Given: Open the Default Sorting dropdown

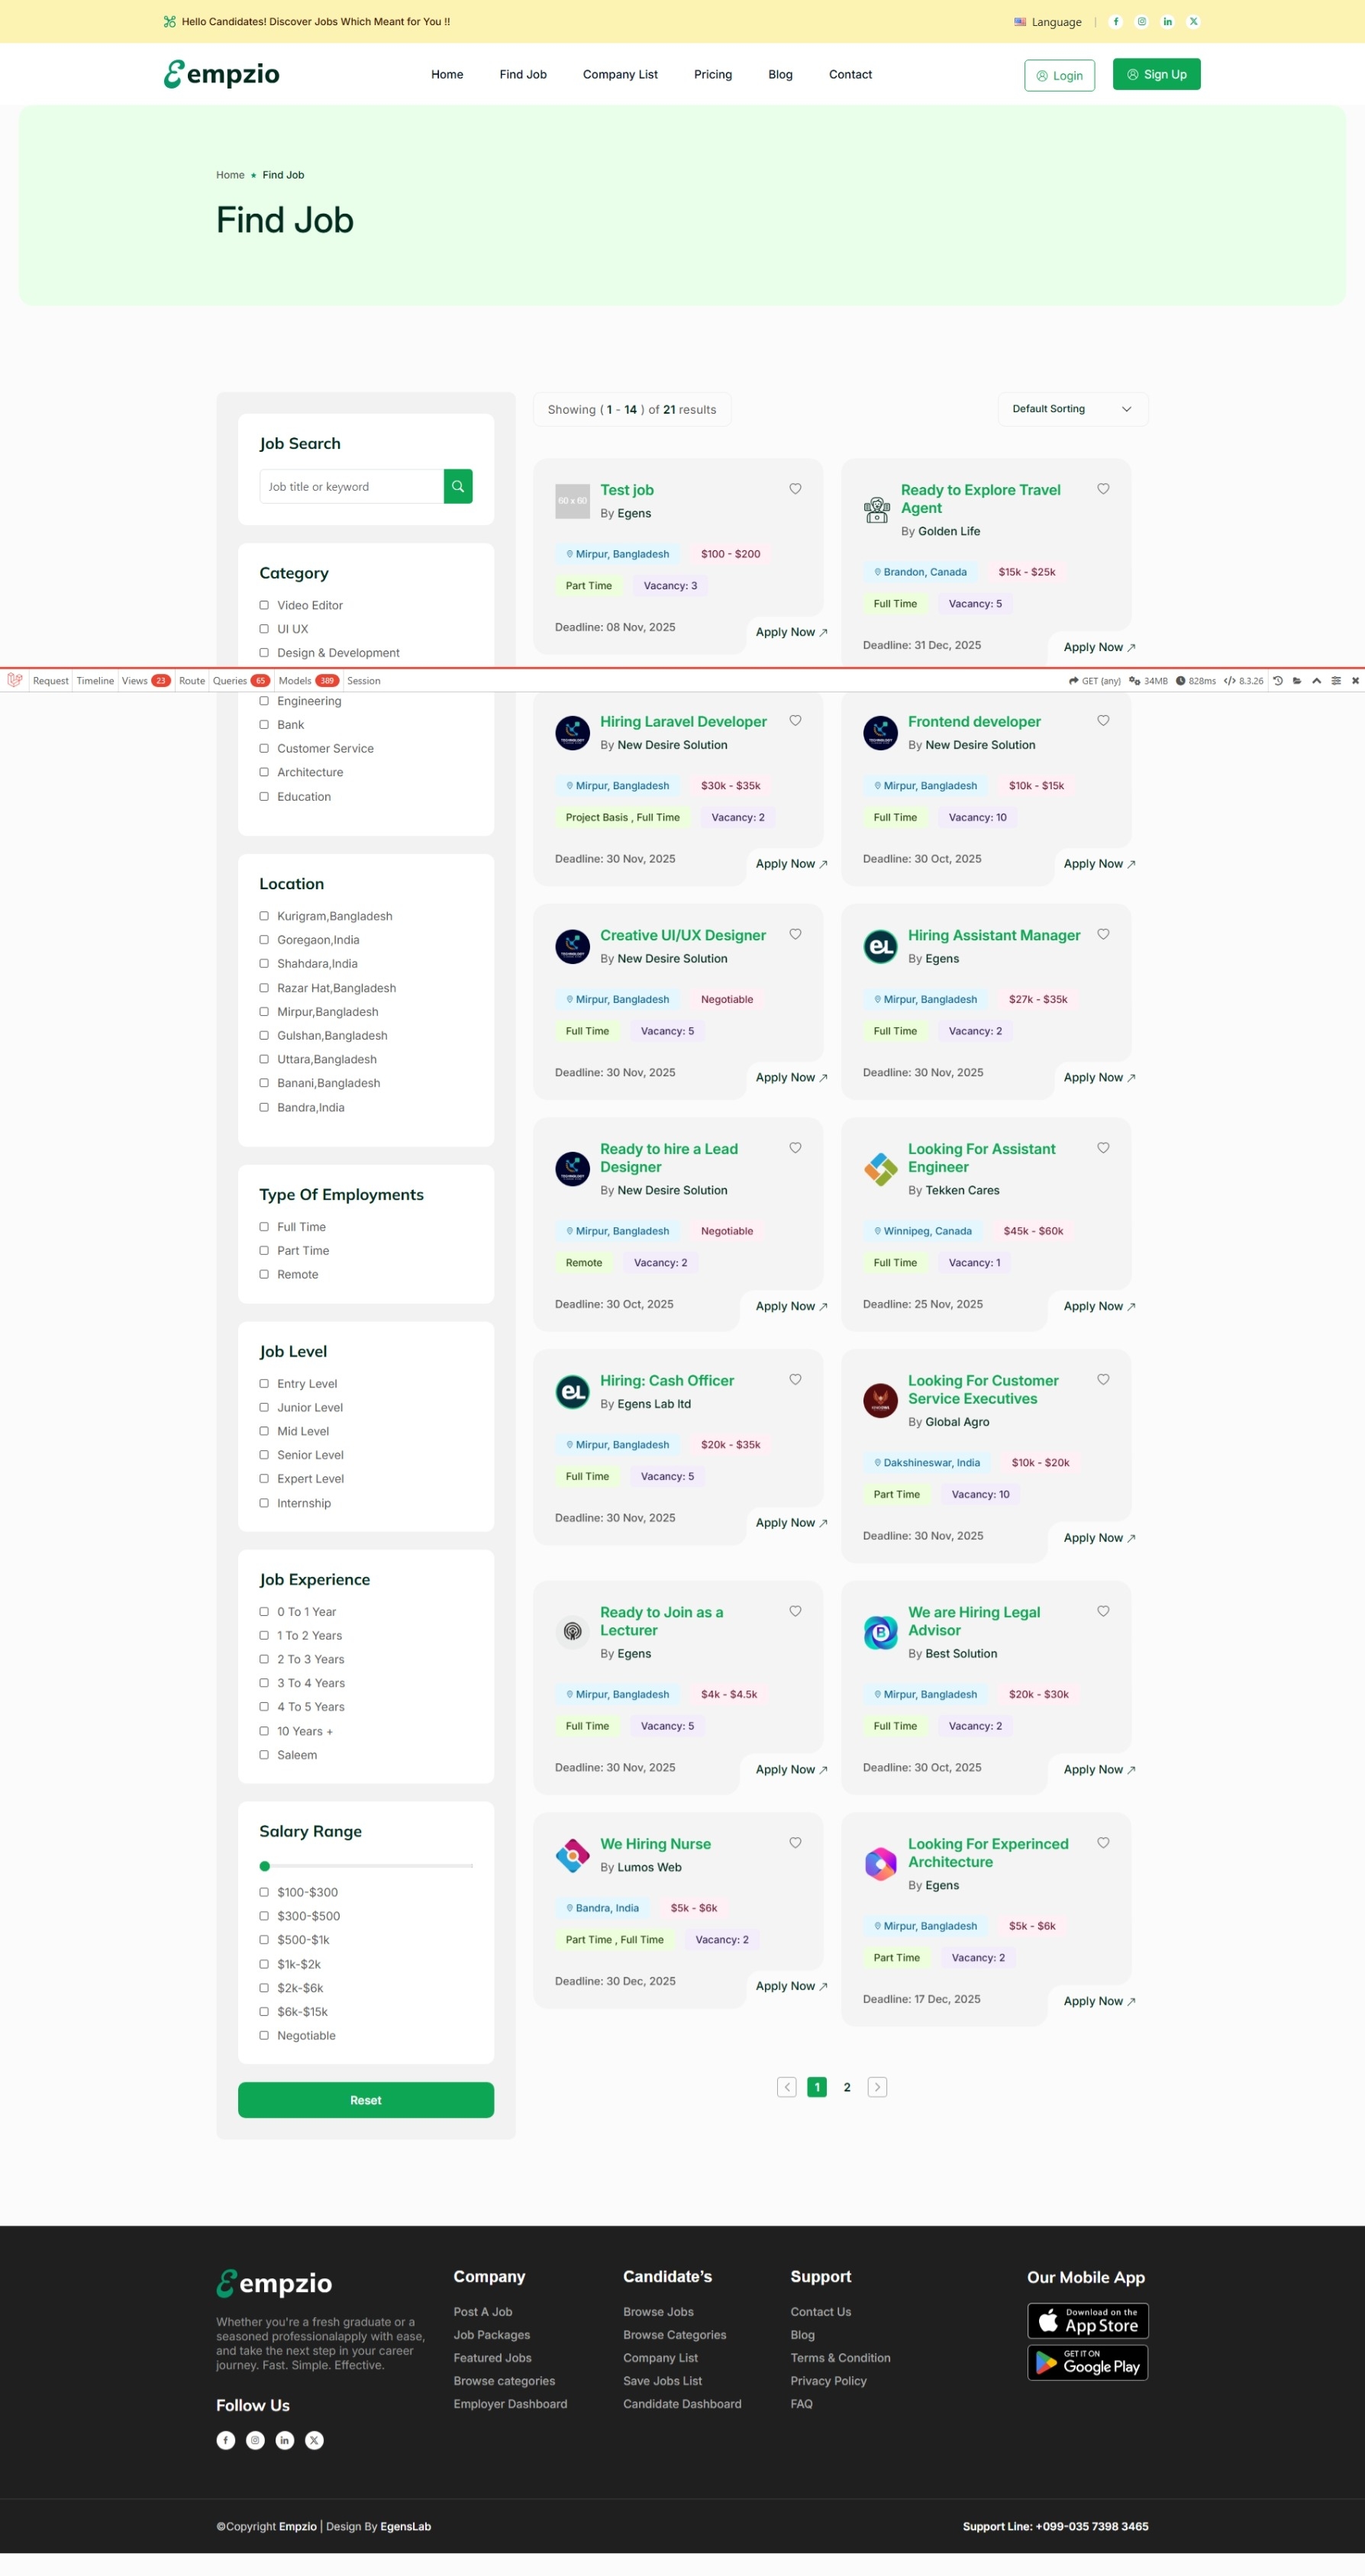Looking at the screenshot, I should pos(1072,409).
